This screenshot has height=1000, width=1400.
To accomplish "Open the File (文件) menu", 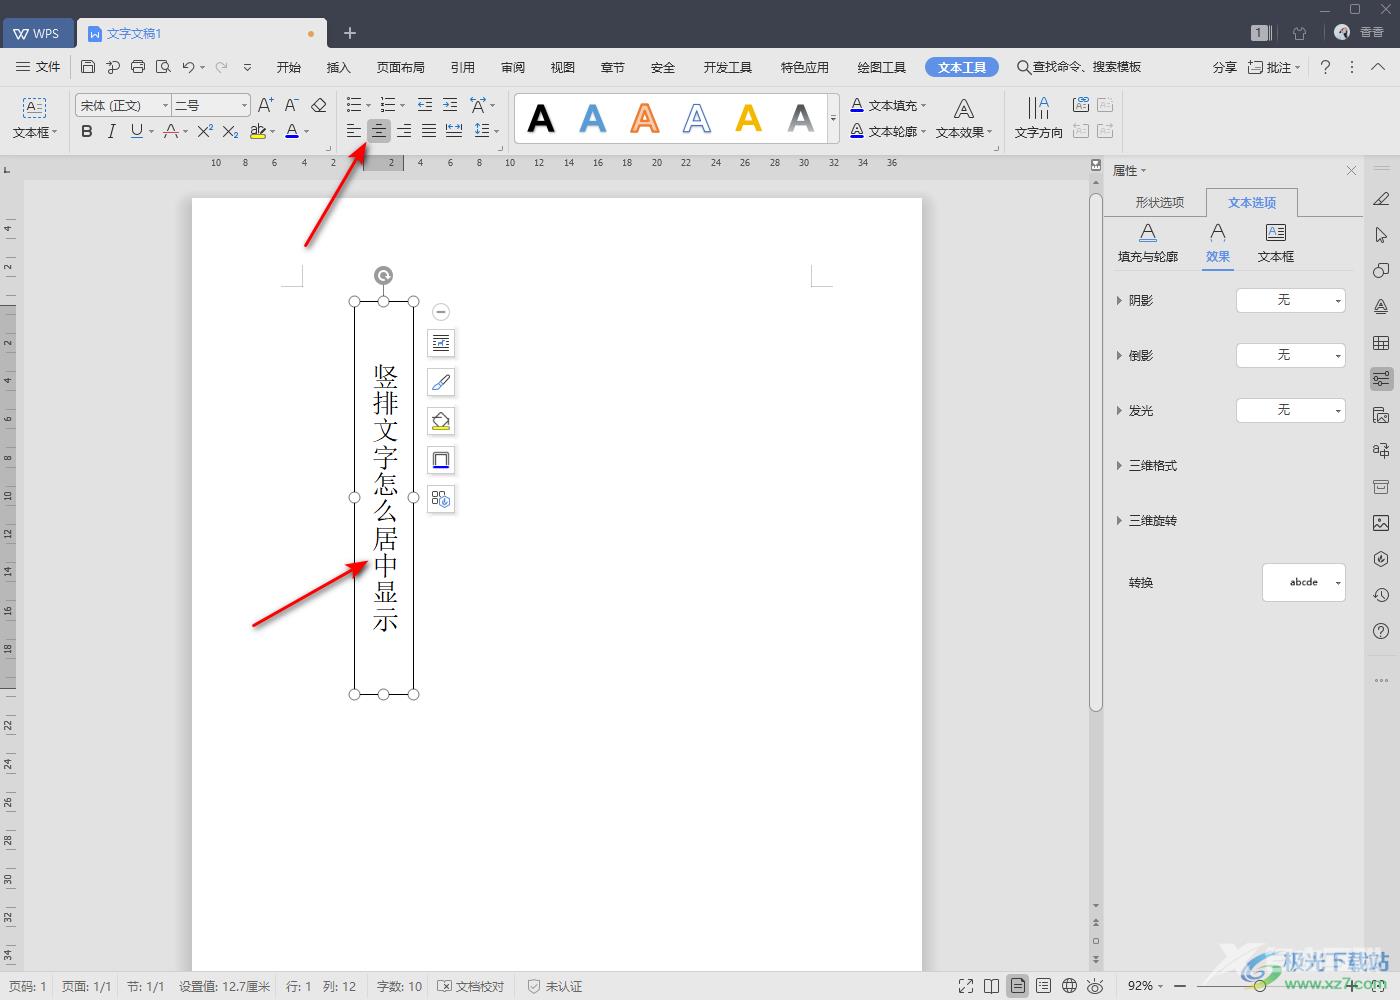I will (x=39, y=67).
